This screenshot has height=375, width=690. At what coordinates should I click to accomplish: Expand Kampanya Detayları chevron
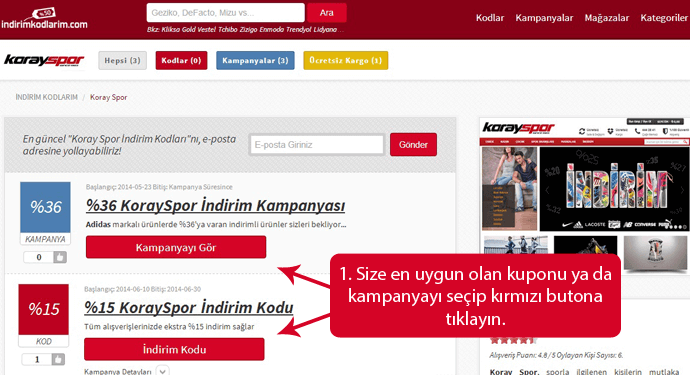coord(163,371)
